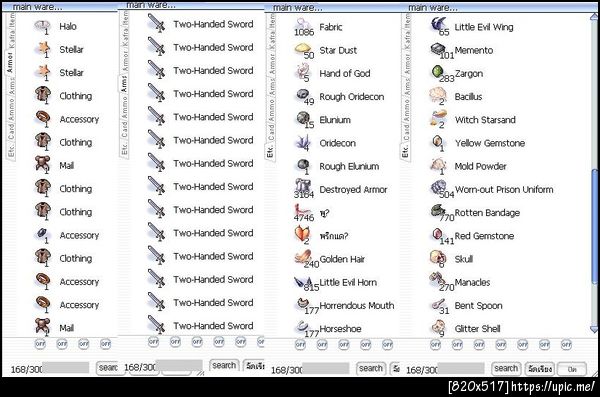The image size is (600, 397).
Task: Pick the Rough Elunium icon
Action: (303, 165)
